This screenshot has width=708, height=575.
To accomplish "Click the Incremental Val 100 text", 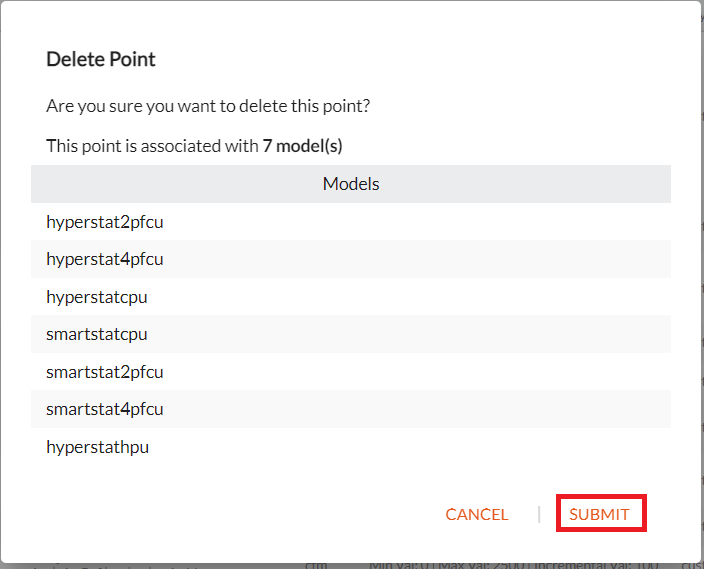I will [594, 565].
